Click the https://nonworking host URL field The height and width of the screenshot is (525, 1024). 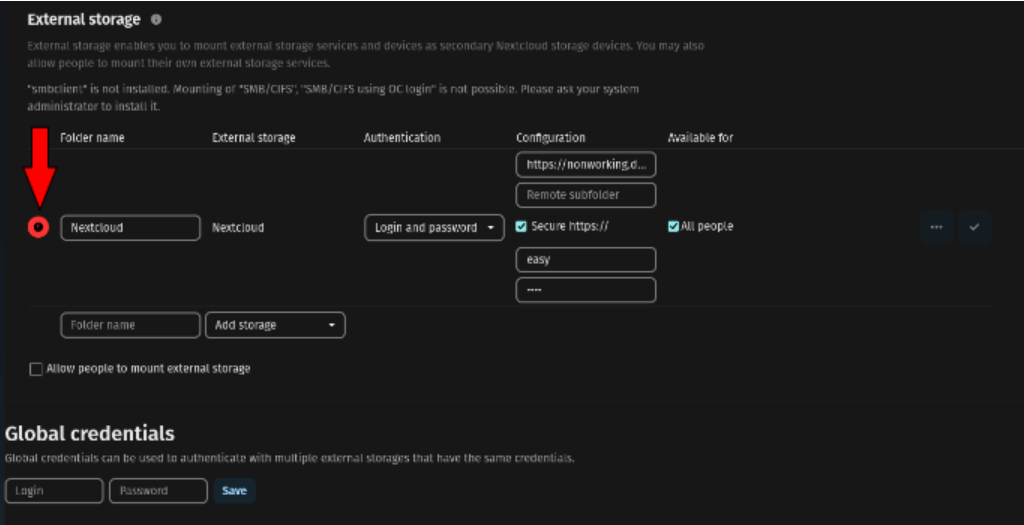pos(586,165)
